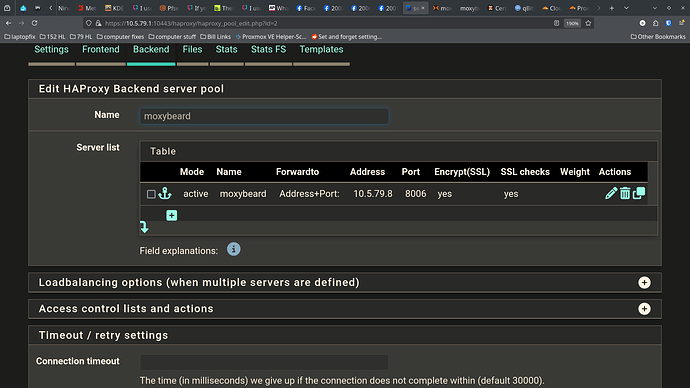This screenshot has width=690, height=388.
Task: Duplicate the moxybeard server entry
Action: pos(639,193)
